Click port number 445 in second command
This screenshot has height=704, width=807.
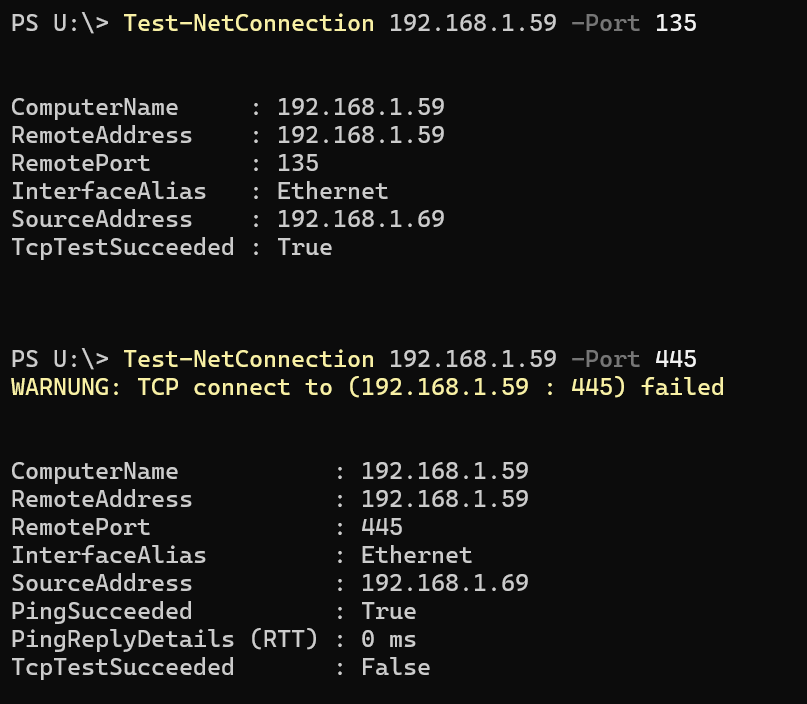676,359
